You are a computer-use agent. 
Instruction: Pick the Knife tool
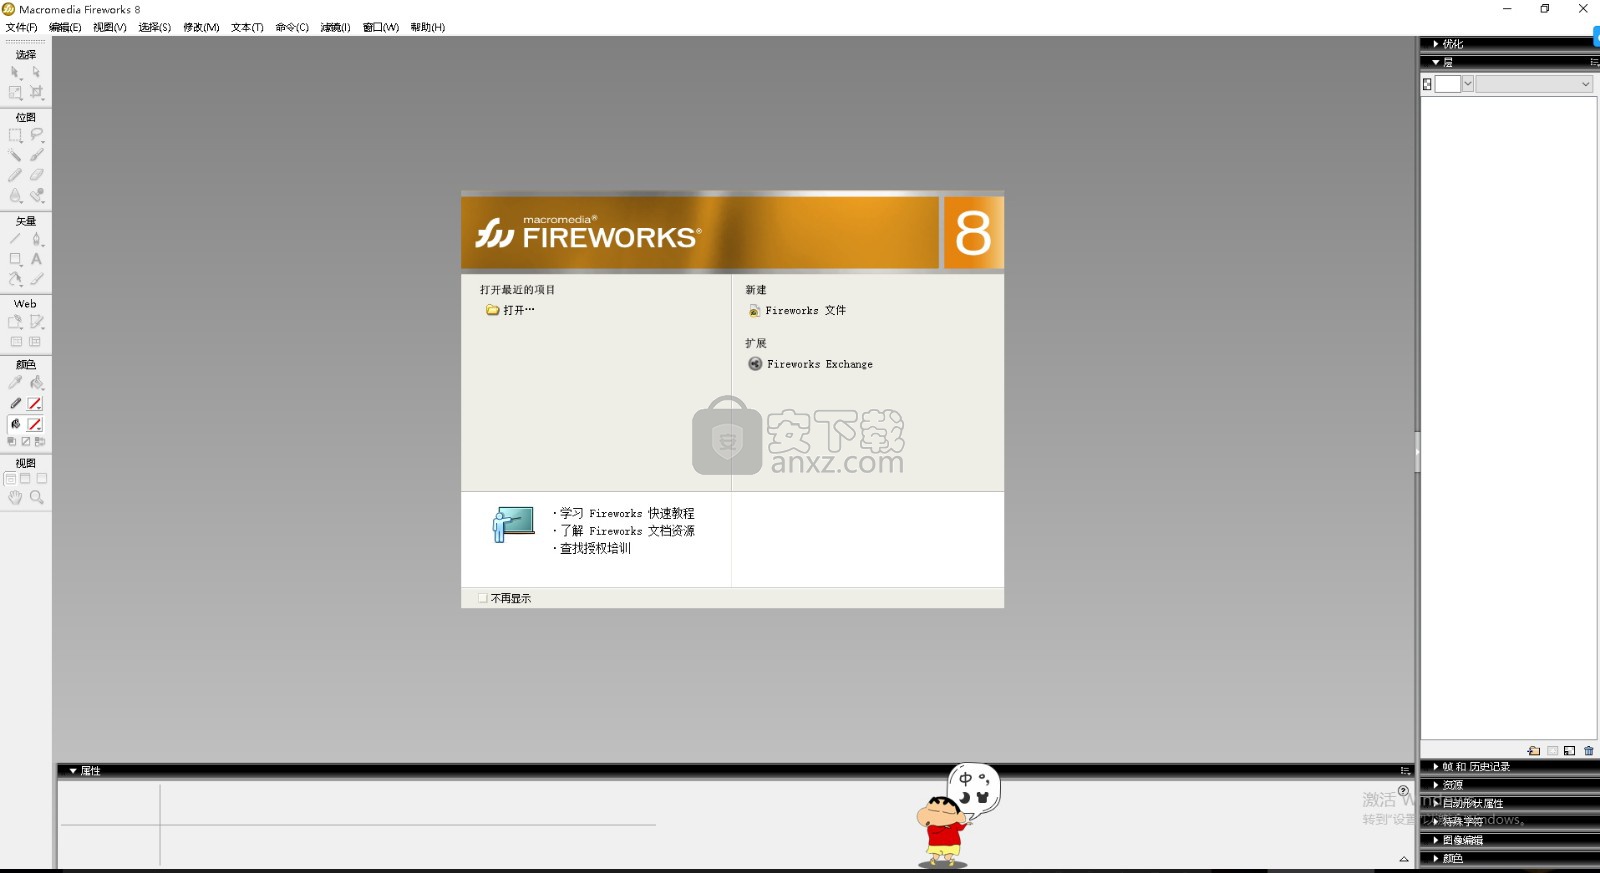pyautogui.click(x=36, y=279)
